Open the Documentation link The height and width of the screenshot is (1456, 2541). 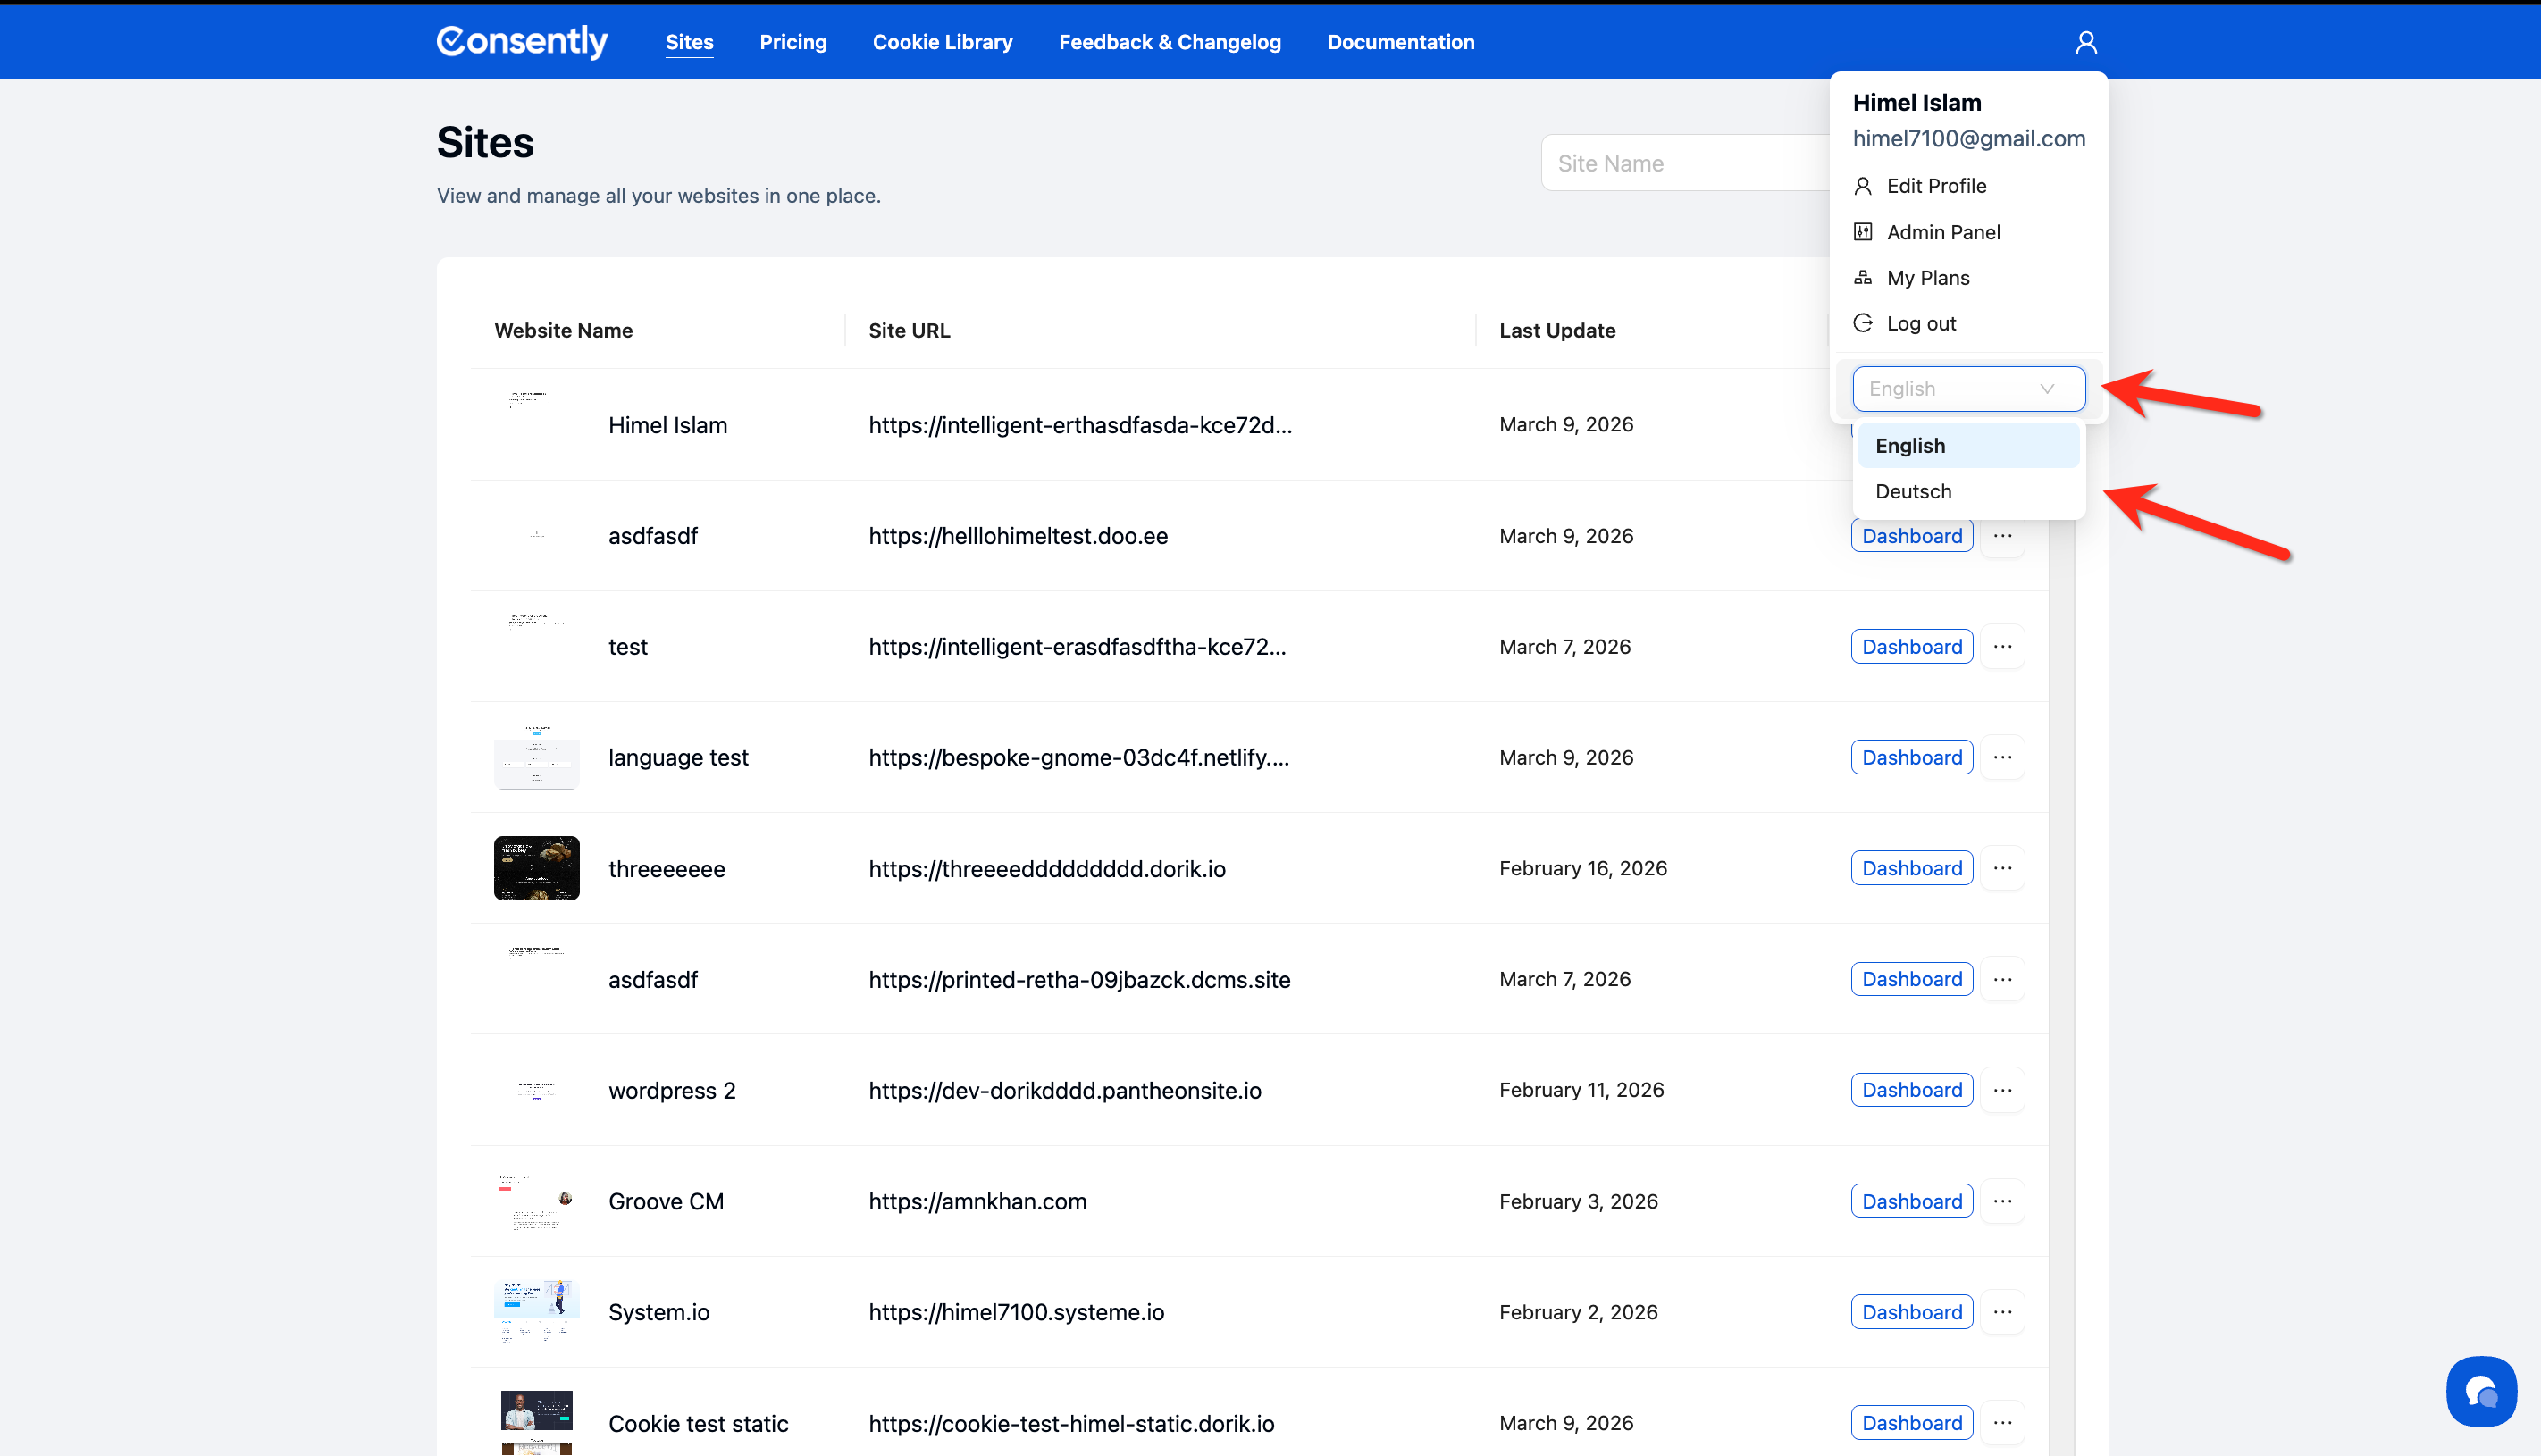pos(1400,42)
